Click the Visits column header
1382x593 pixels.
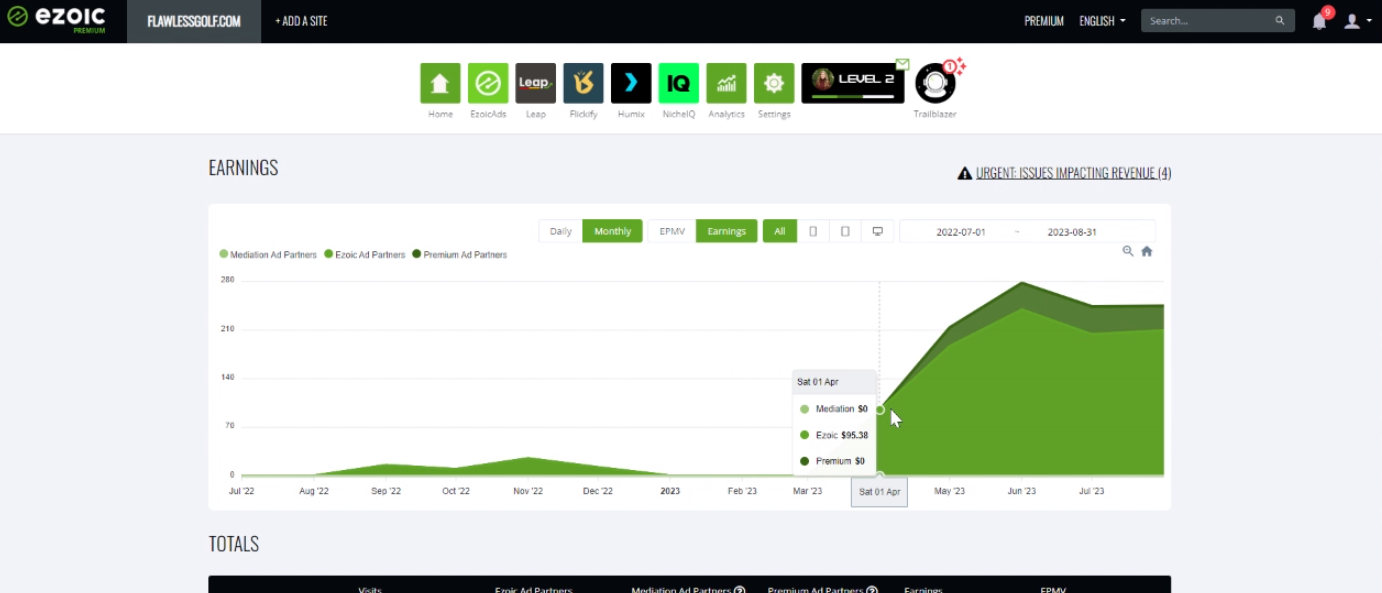tap(370, 589)
